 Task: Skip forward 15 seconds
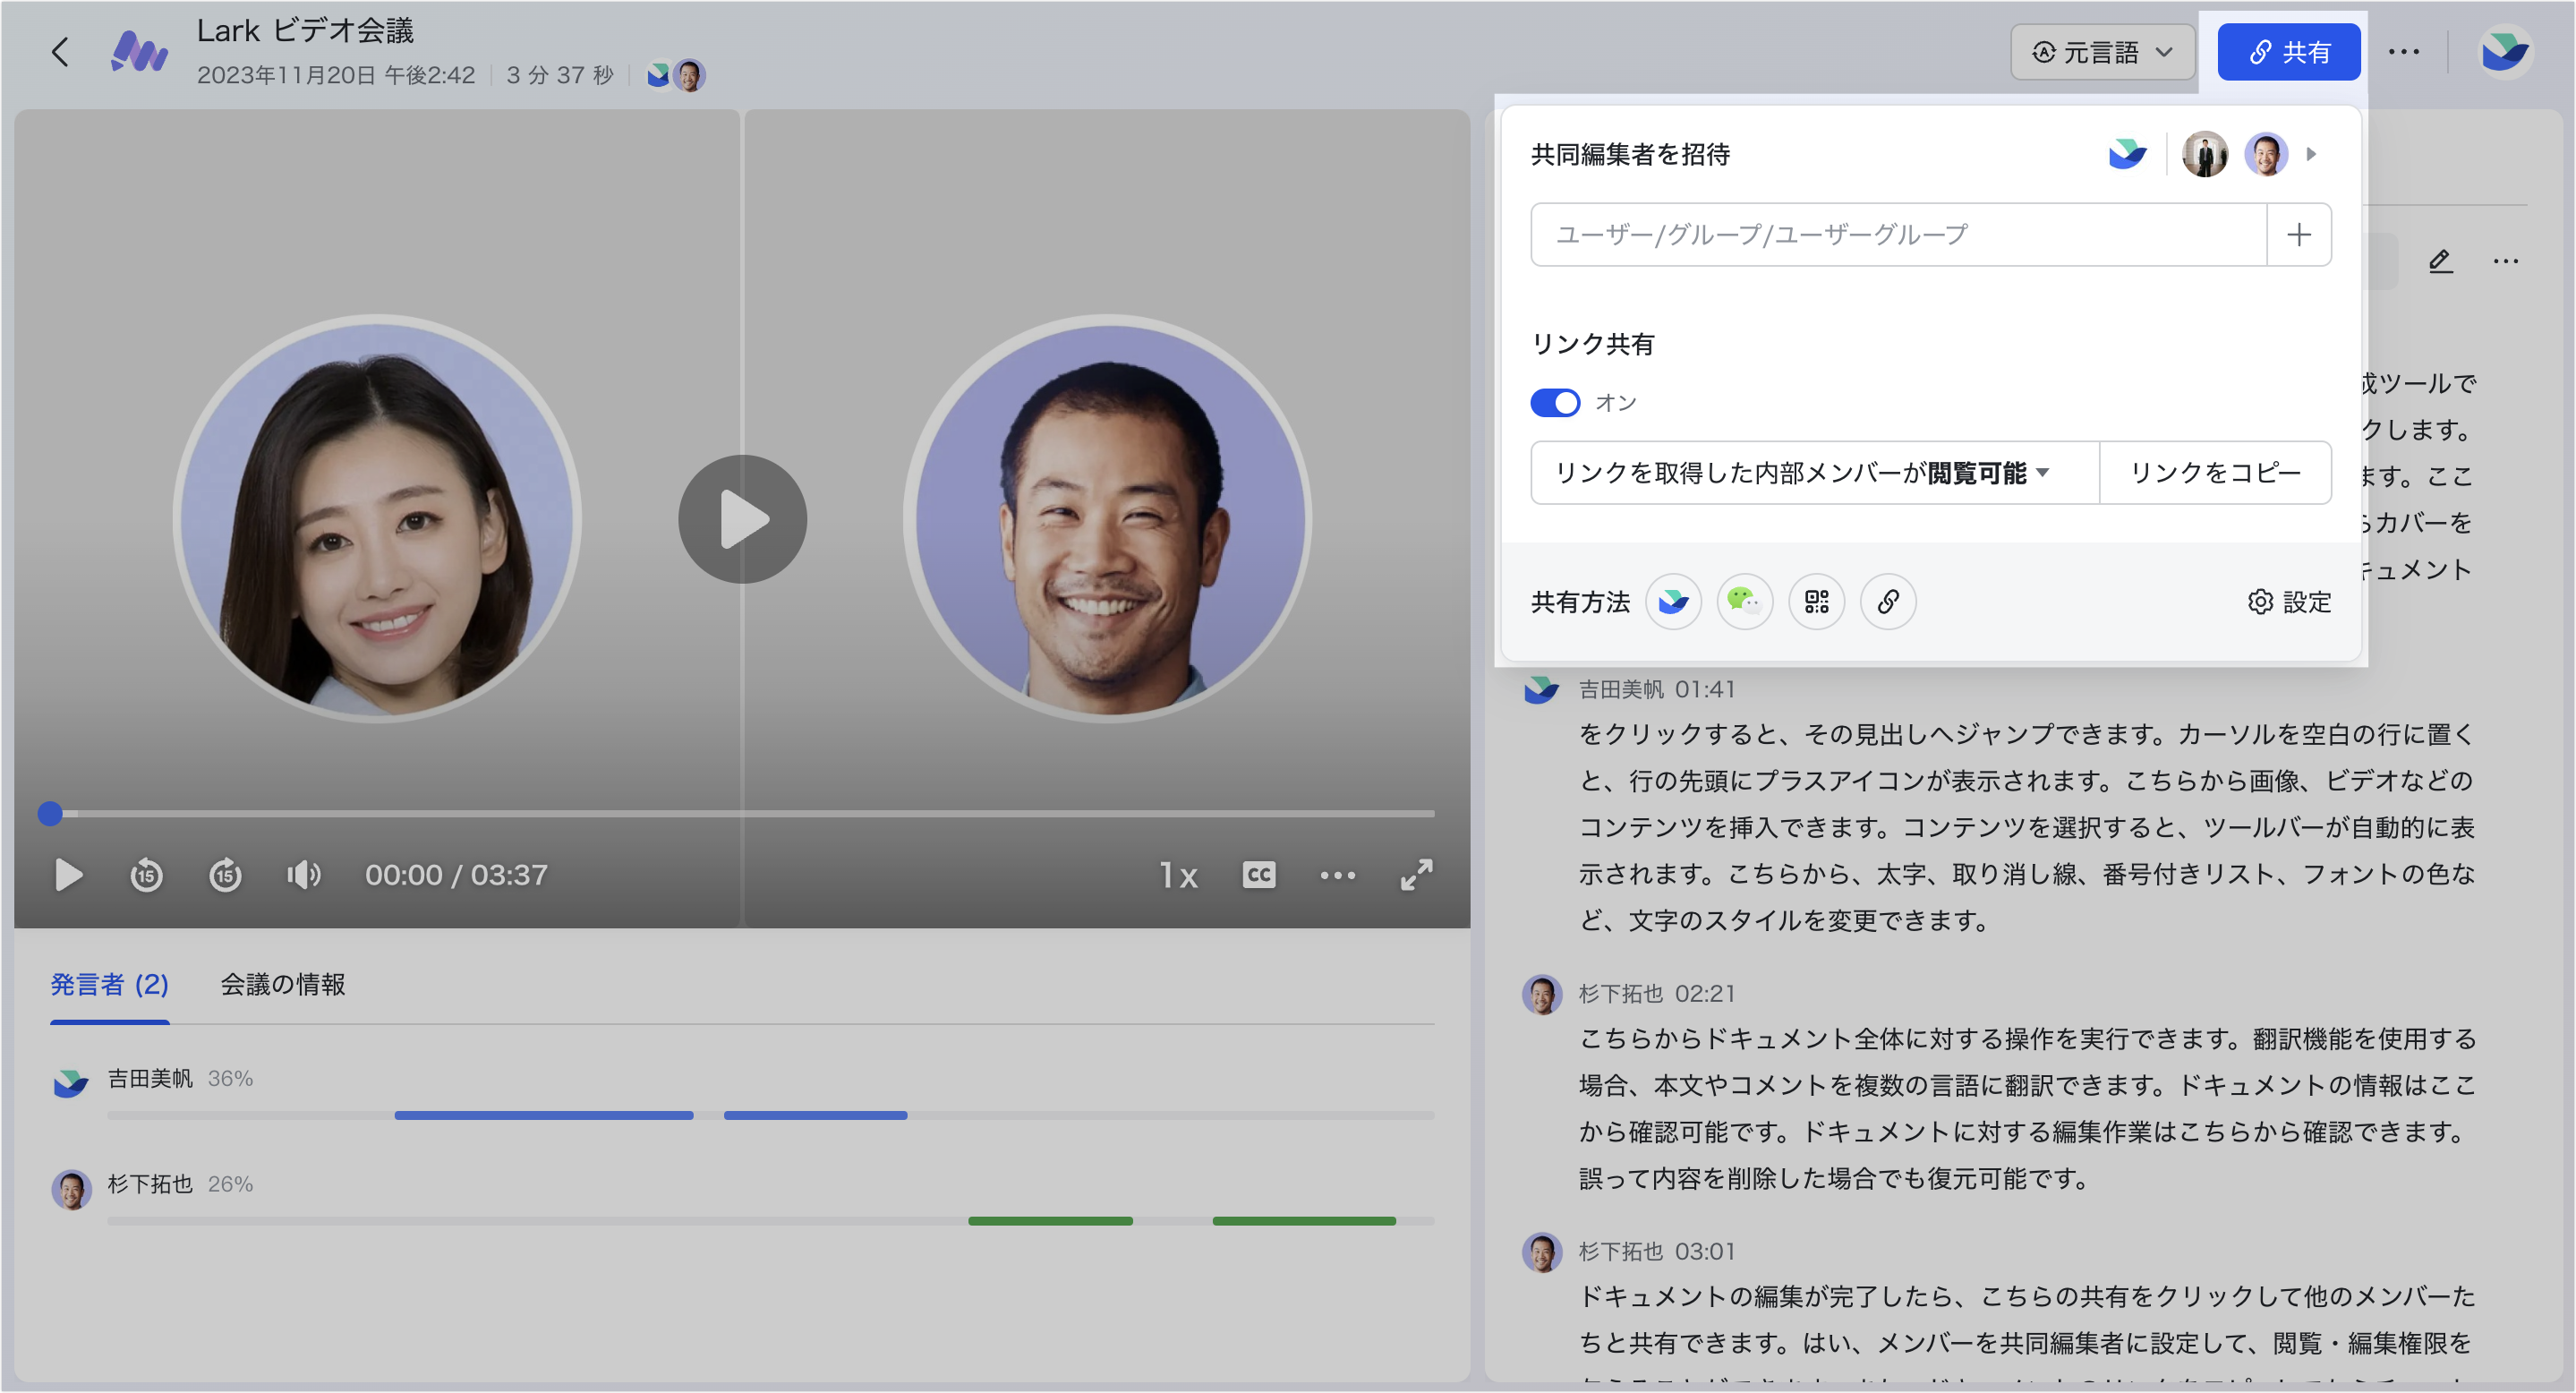(x=225, y=875)
